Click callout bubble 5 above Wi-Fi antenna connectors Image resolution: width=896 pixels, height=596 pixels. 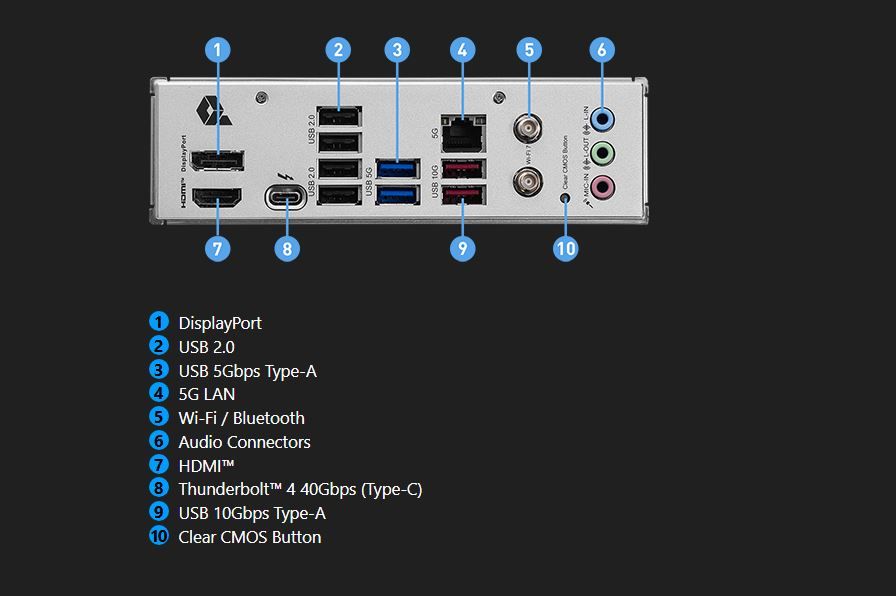[x=529, y=50]
